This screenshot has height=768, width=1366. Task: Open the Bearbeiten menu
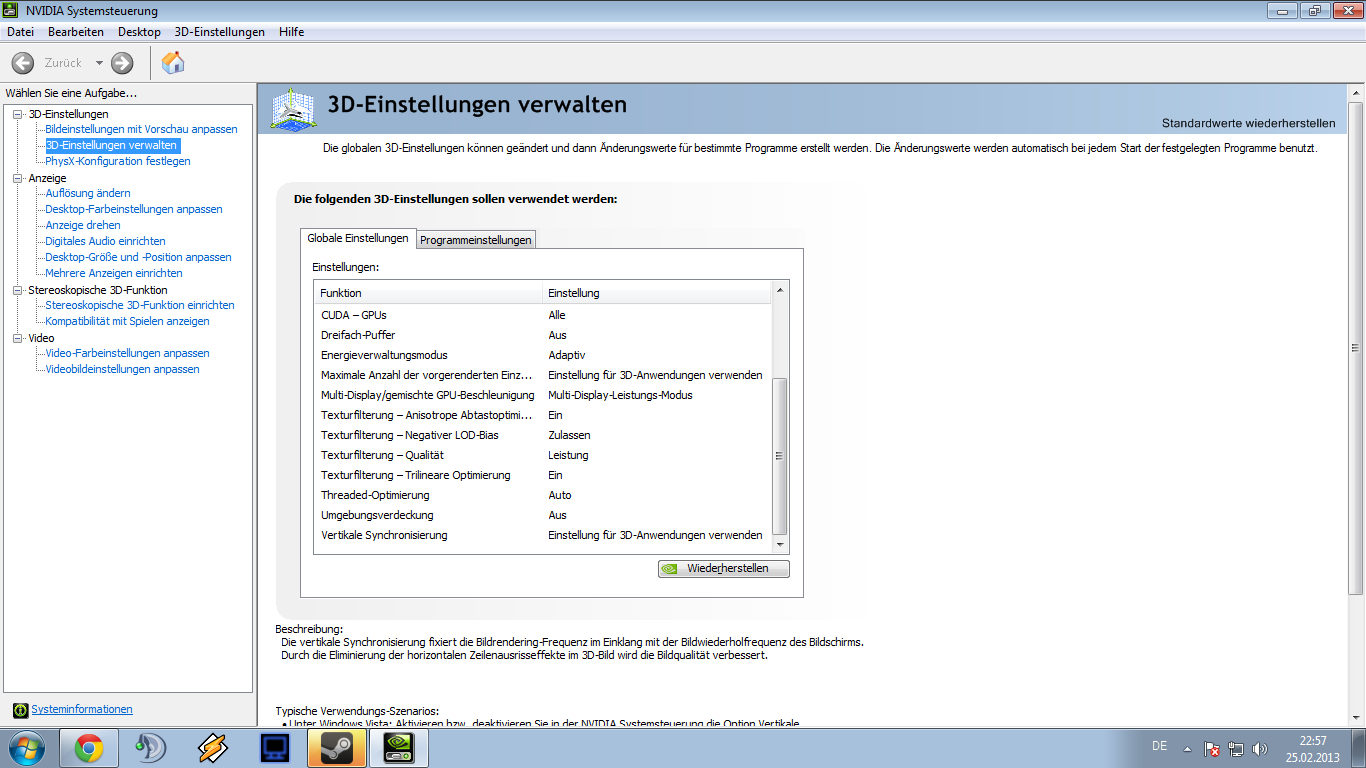point(76,32)
